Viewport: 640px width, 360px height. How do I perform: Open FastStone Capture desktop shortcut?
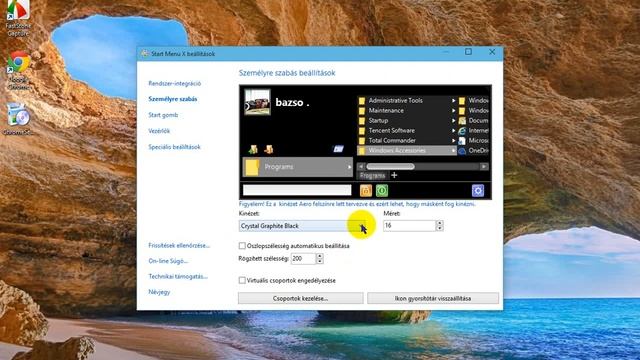(18, 18)
